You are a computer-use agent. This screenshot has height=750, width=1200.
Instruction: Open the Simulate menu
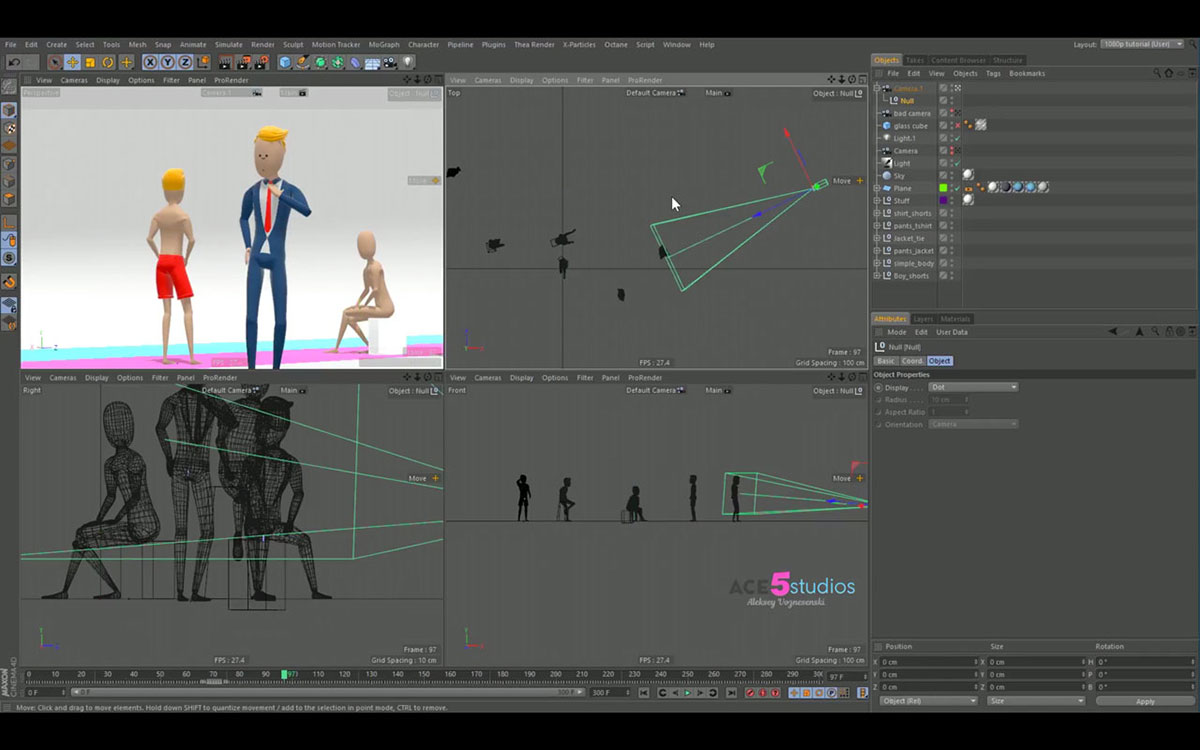pyautogui.click(x=227, y=44)
